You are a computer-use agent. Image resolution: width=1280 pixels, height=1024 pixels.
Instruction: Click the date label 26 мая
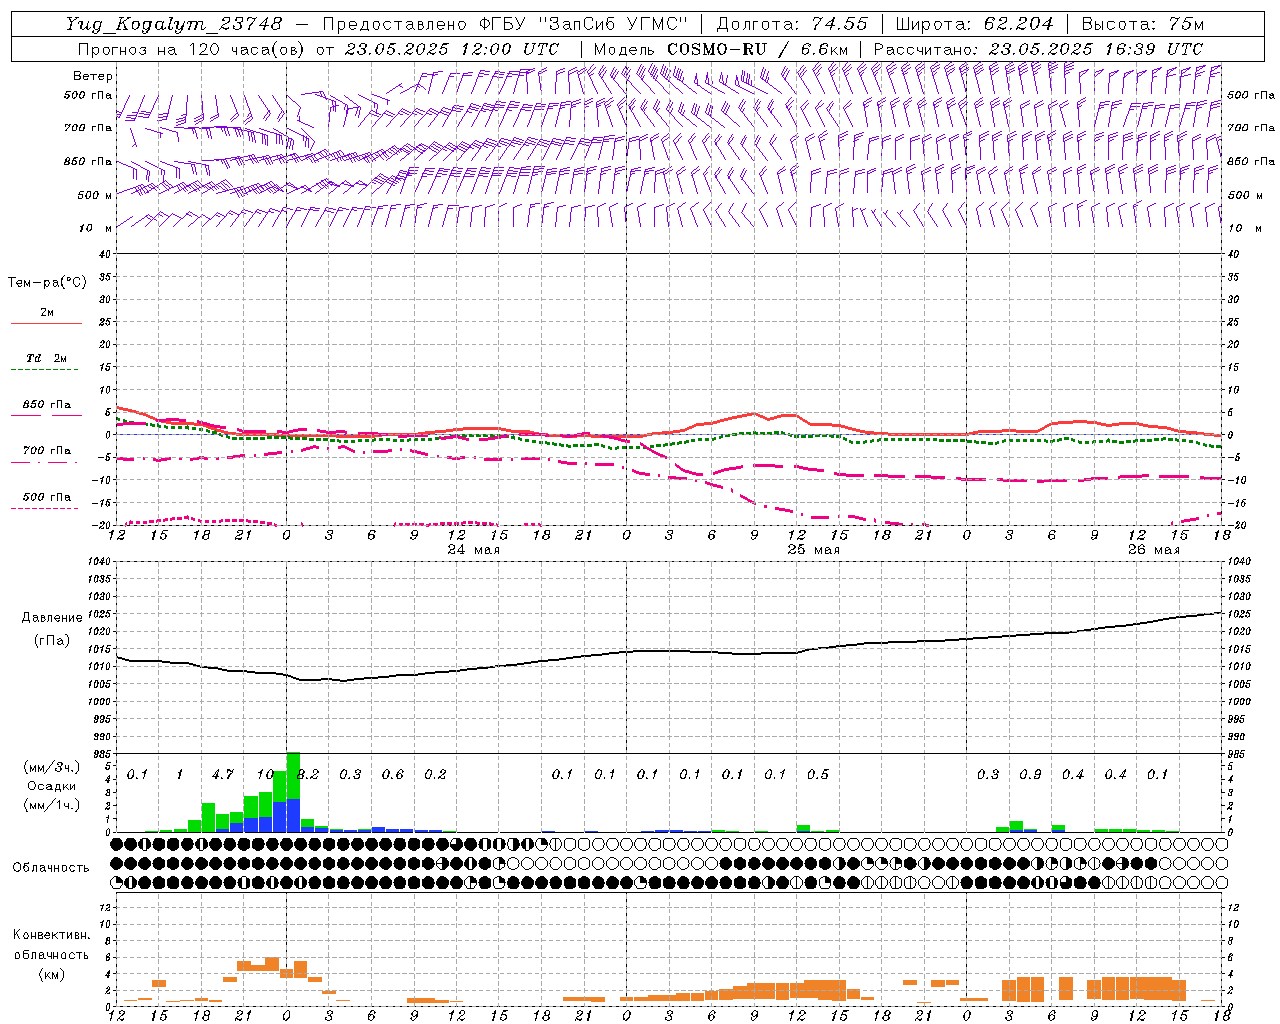(1154, 550)
